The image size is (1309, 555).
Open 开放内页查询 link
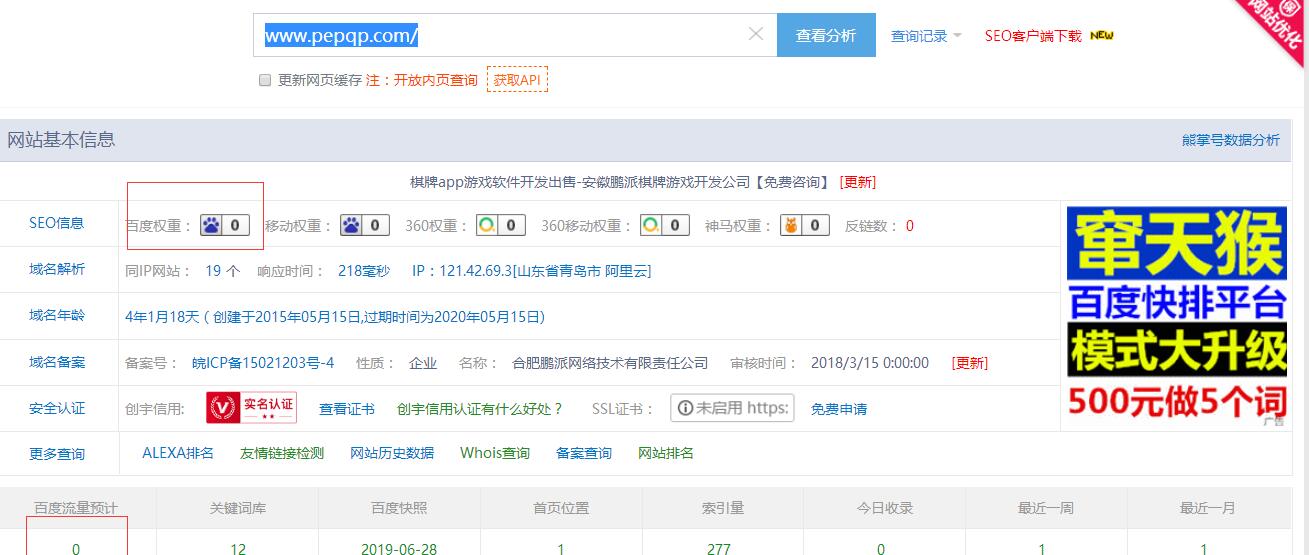point(436,80)
